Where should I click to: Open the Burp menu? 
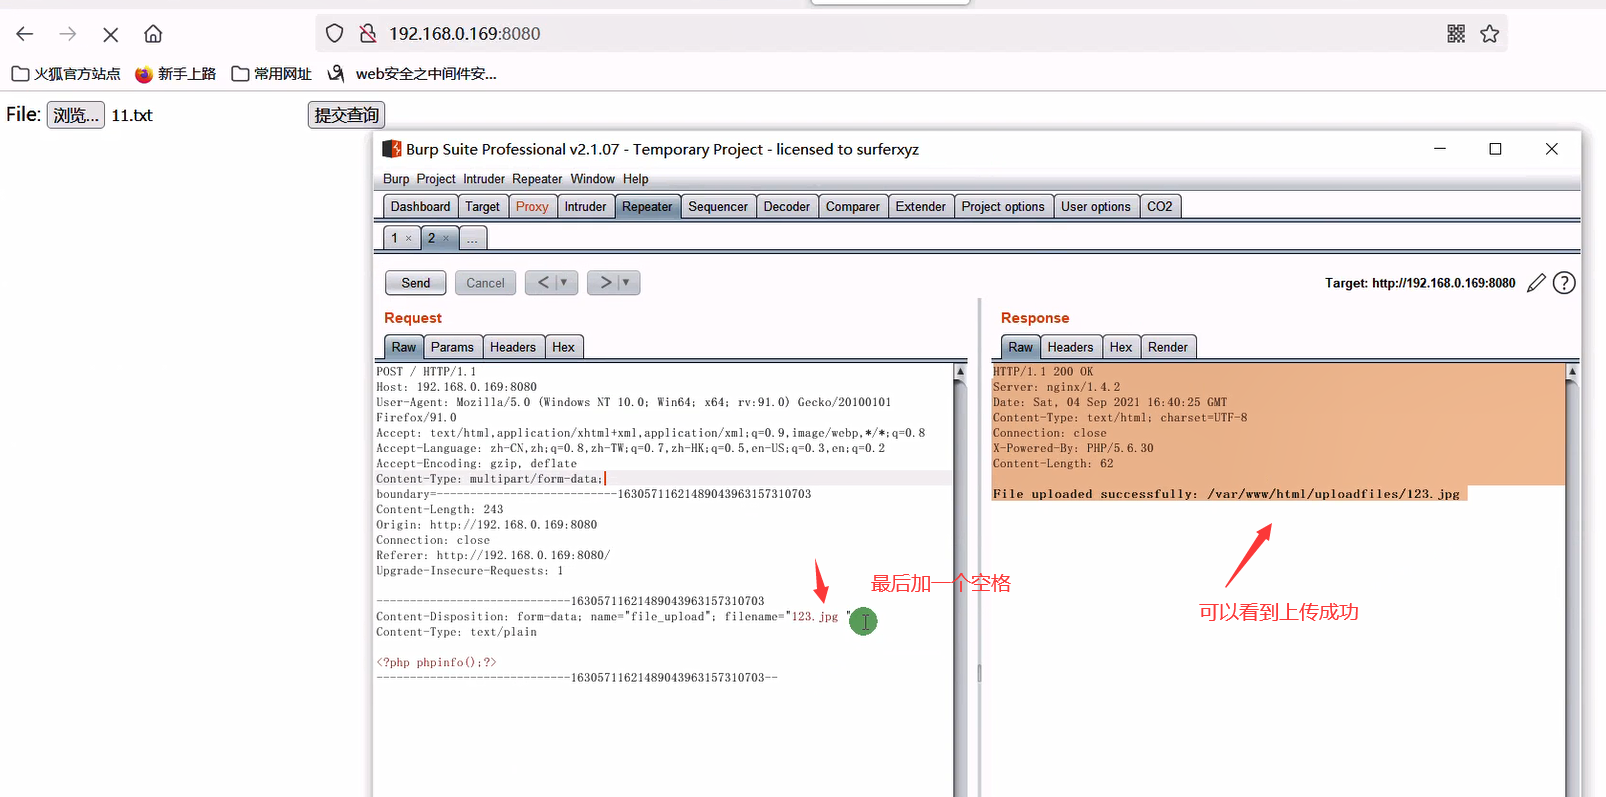point(396,179)
